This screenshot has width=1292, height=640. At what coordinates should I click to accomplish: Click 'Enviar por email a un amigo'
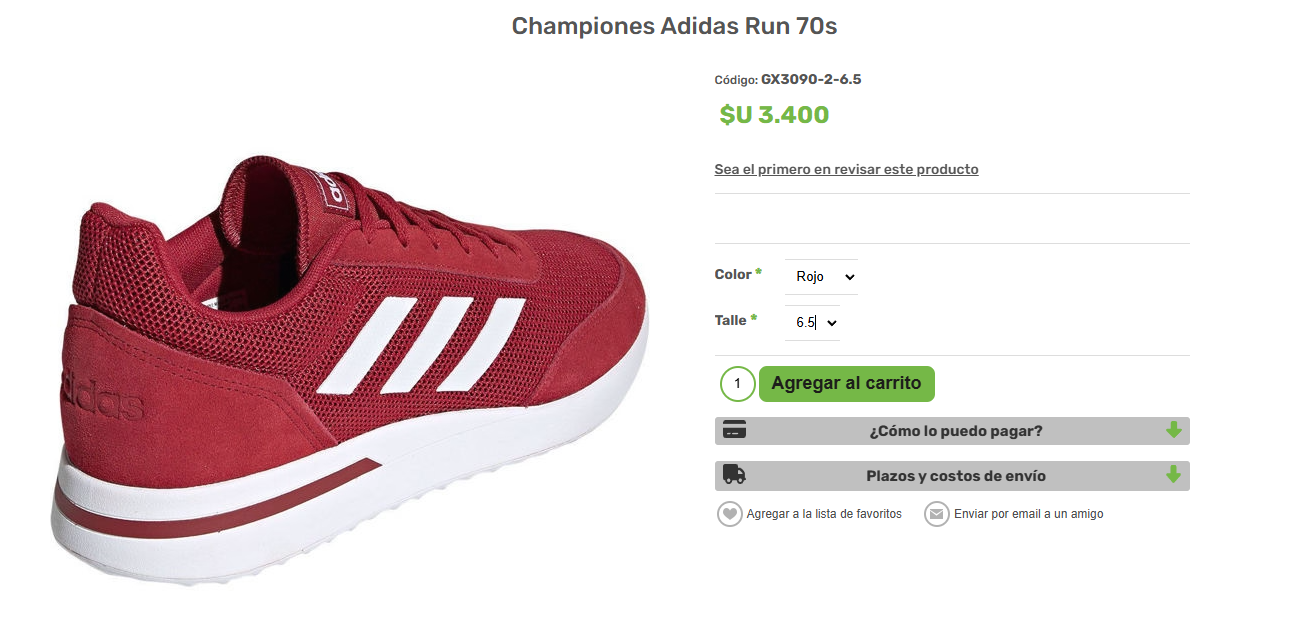click(x=1028, y=514)
